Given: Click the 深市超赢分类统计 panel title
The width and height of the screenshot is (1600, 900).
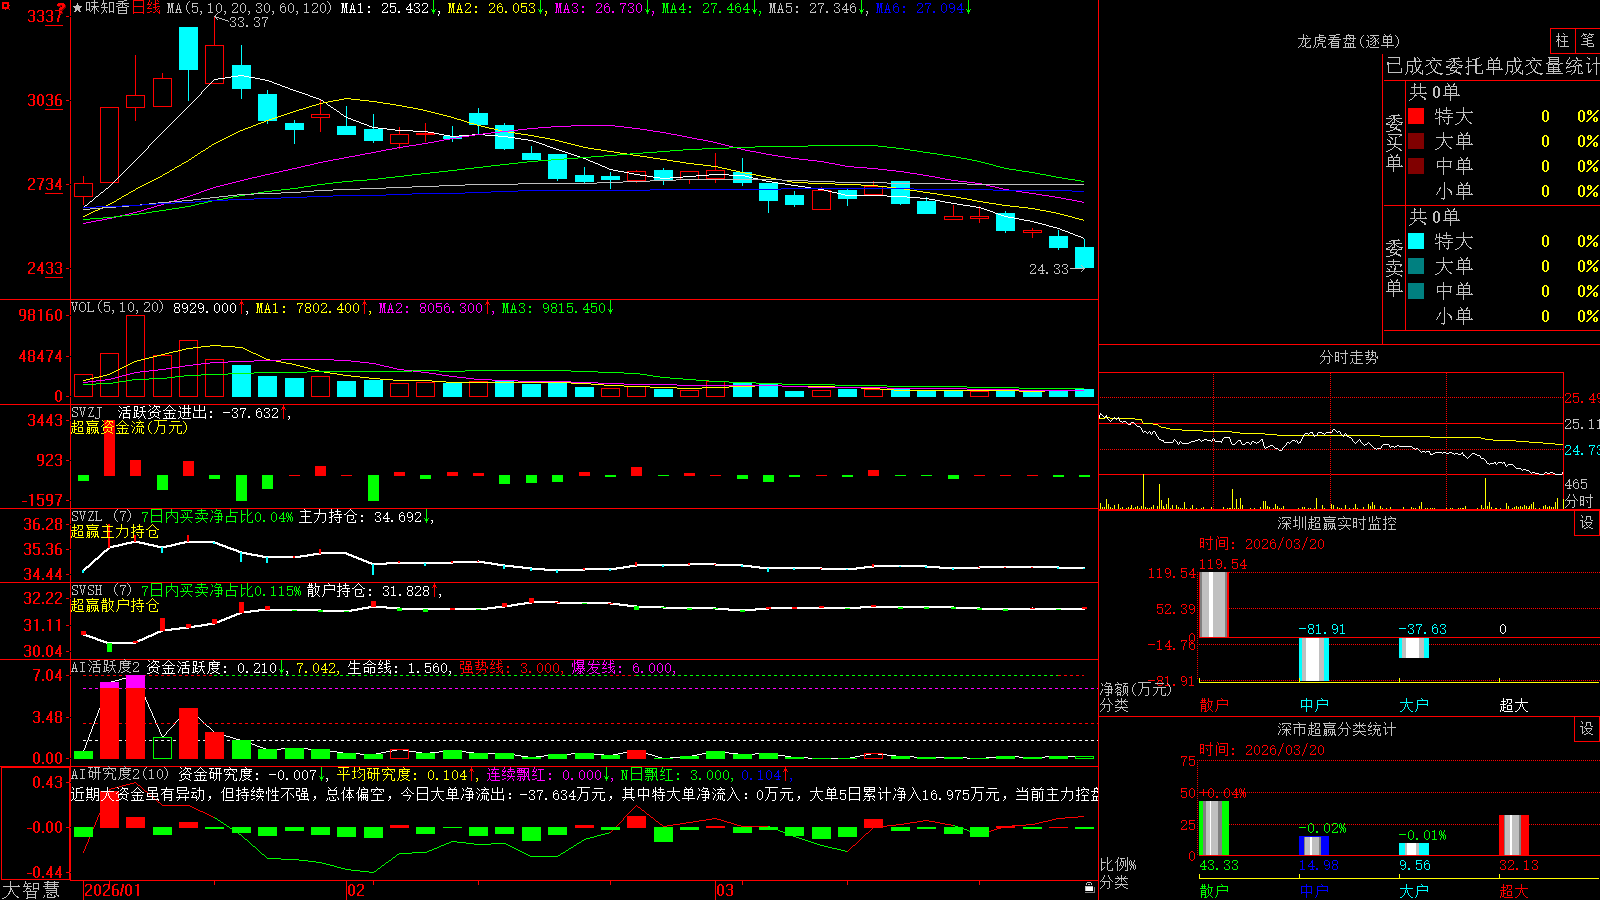Looking at the screenshot, I should point(1336,729).
